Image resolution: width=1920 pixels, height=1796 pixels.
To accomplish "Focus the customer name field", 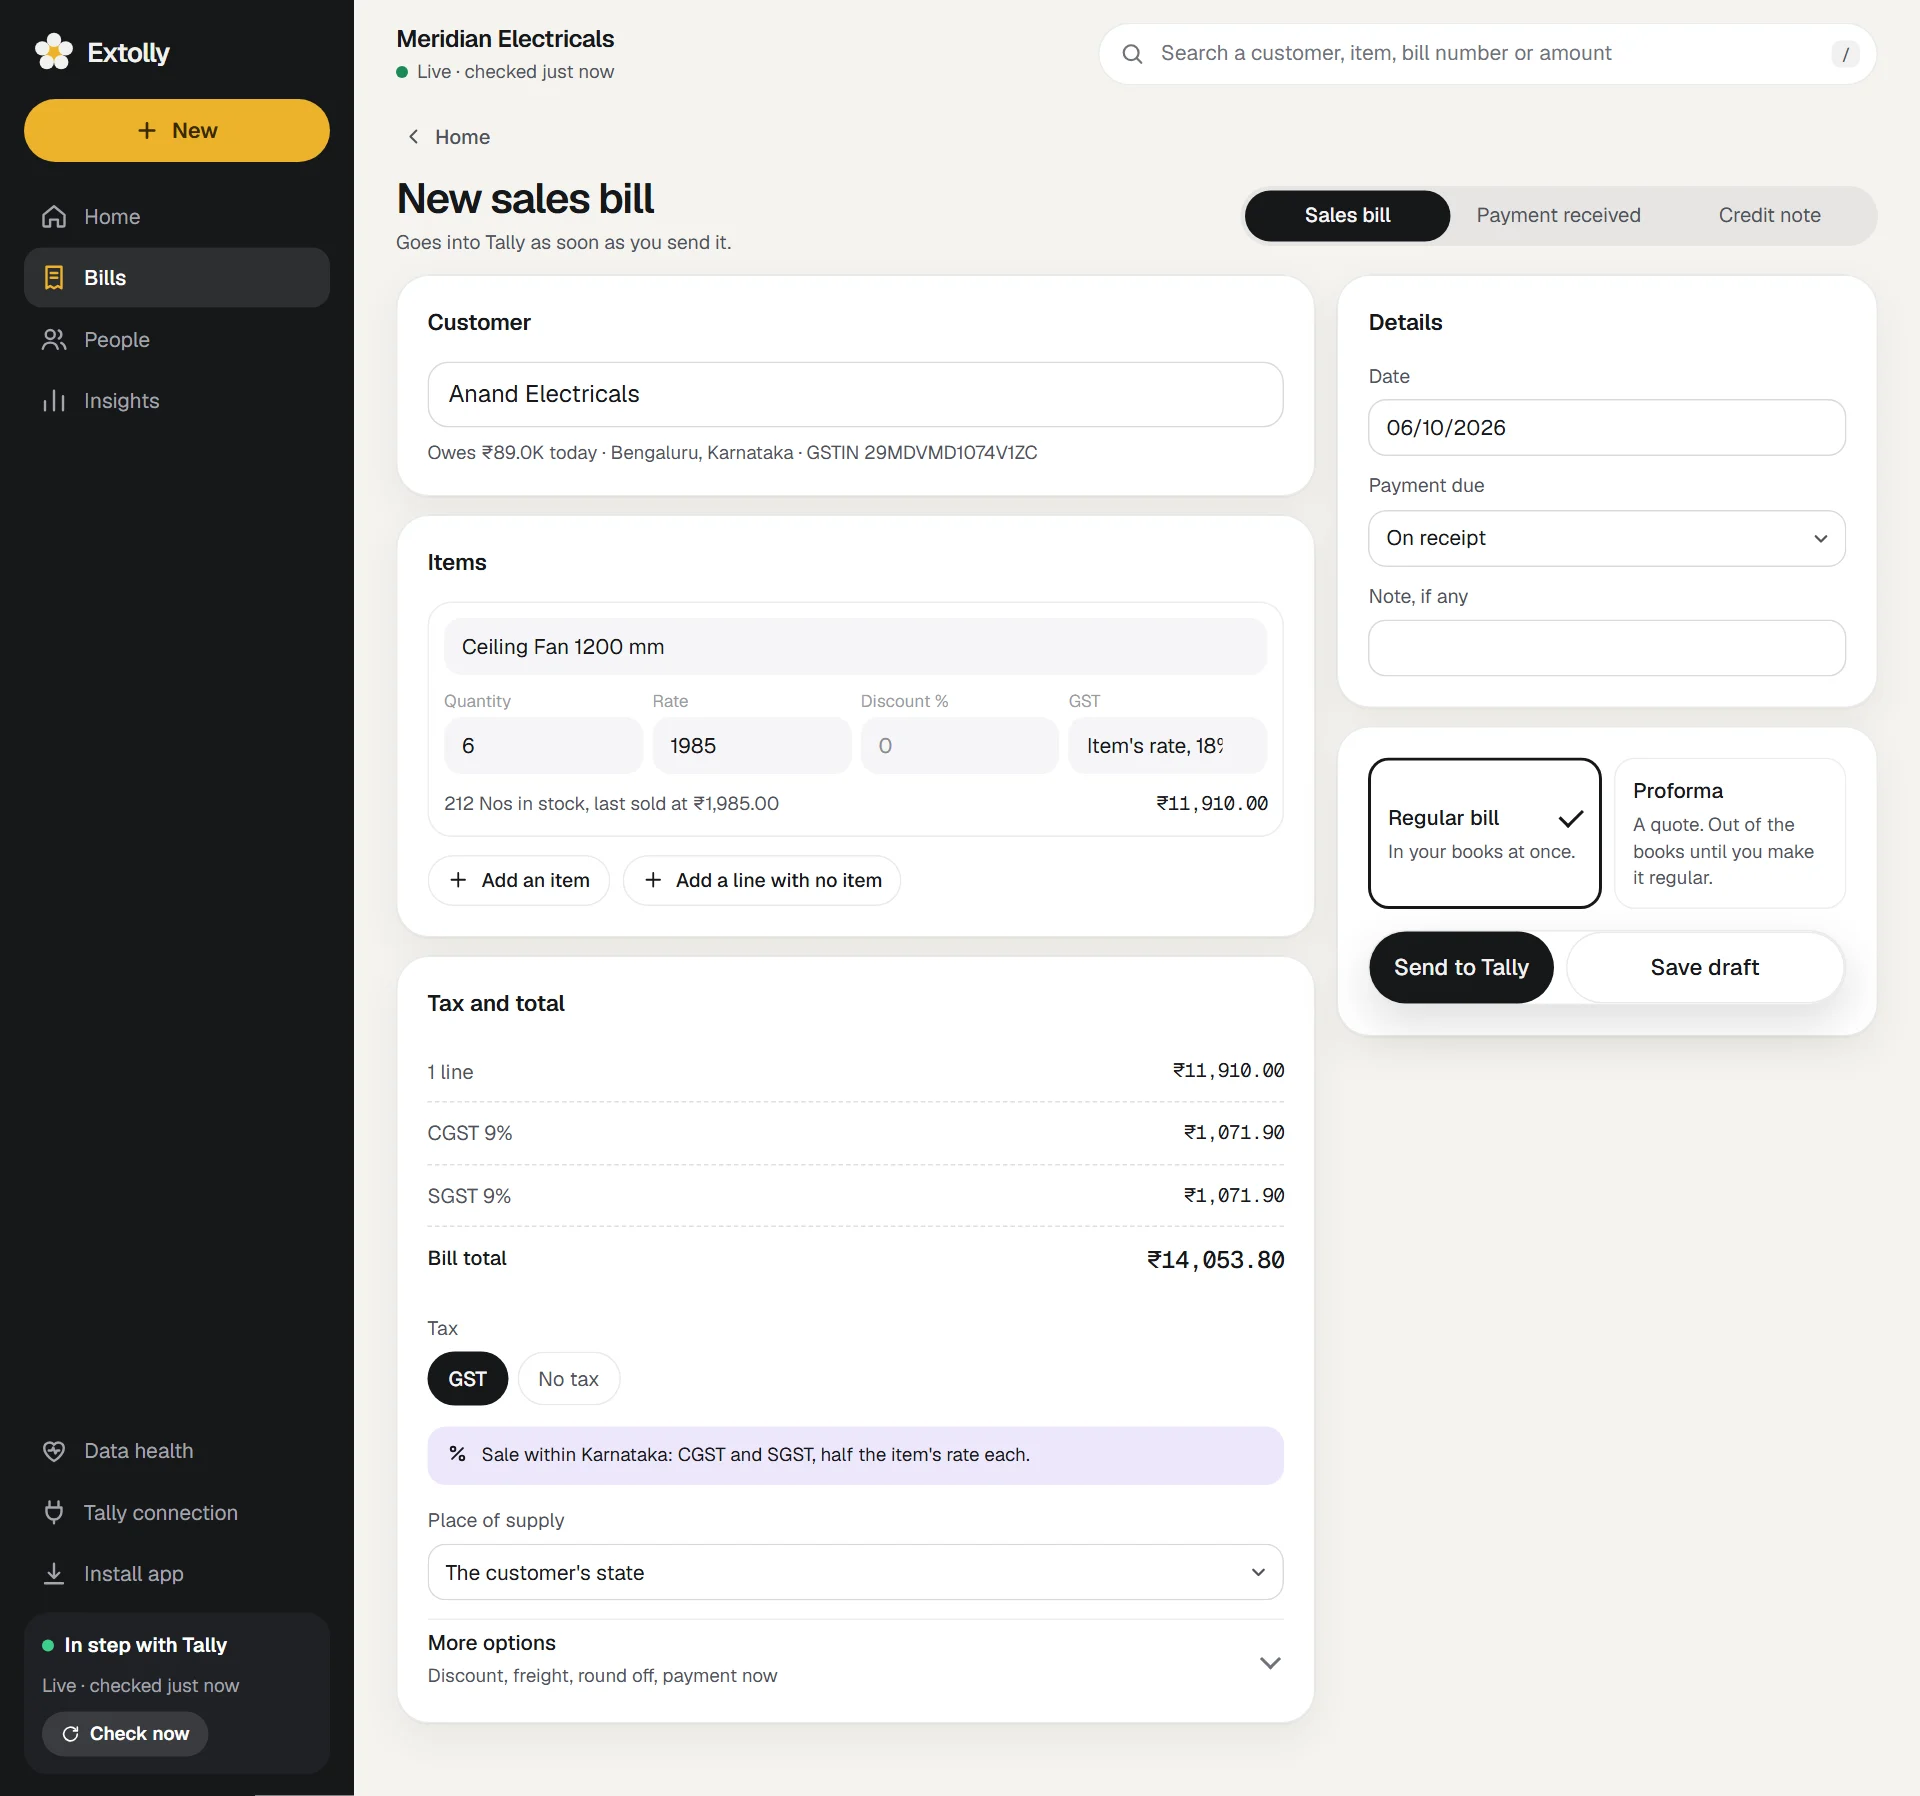I will (855, 394).
